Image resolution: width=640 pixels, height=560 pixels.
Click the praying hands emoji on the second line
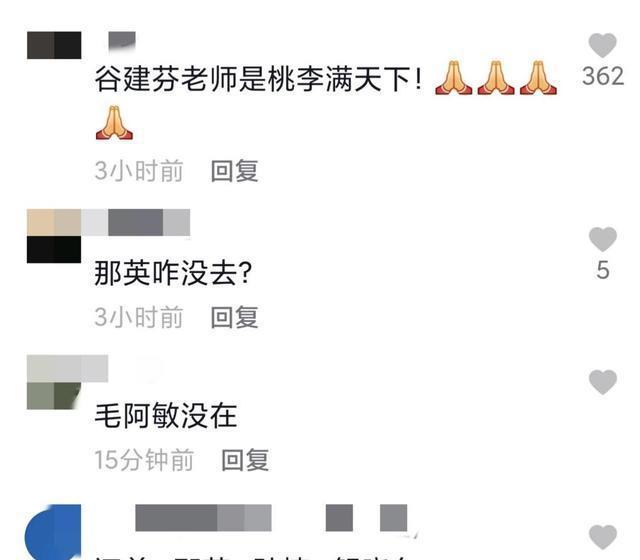pyautogui.click(x=114, y=122)
